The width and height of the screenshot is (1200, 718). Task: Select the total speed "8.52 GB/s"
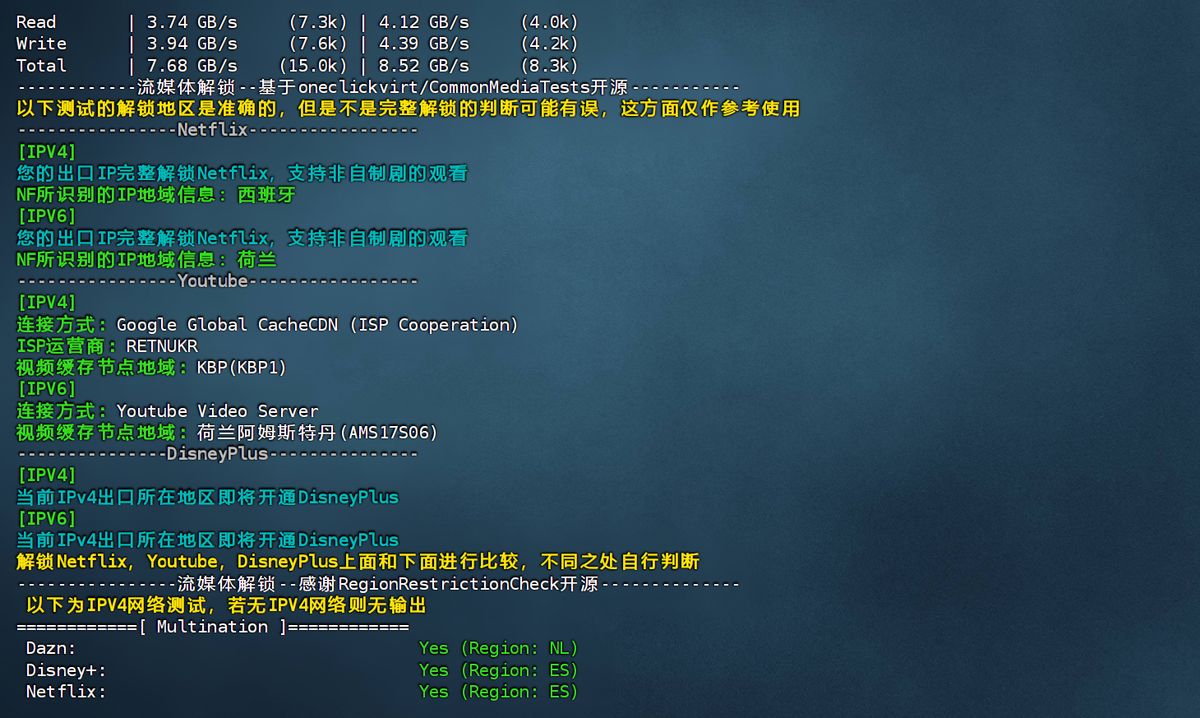(x=424, y=66)
